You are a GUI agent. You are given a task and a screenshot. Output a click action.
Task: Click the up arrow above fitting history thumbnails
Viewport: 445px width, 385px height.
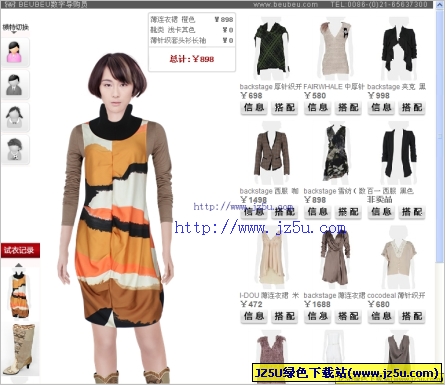pos(19,265)
